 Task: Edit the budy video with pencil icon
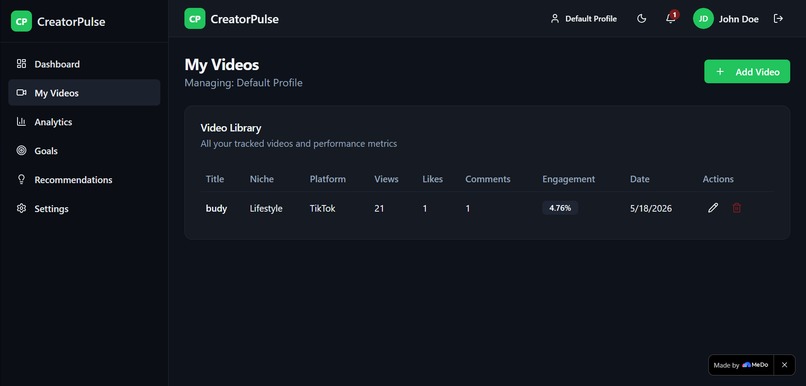coord(712,208)
